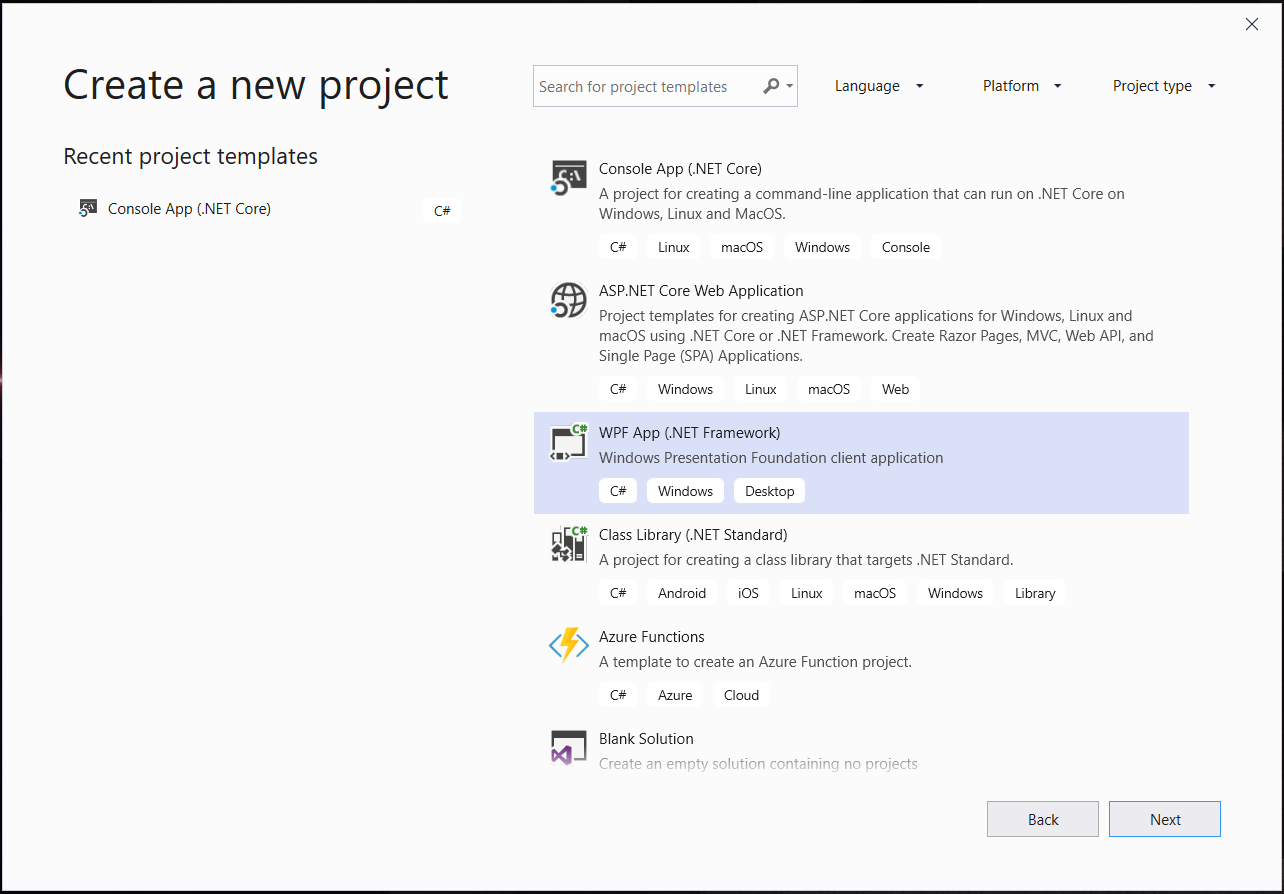Click the Class Library (.NET Standard) icon
Image resolution: width=1284 pixels, height=894 pixels.
click(569, 544)
